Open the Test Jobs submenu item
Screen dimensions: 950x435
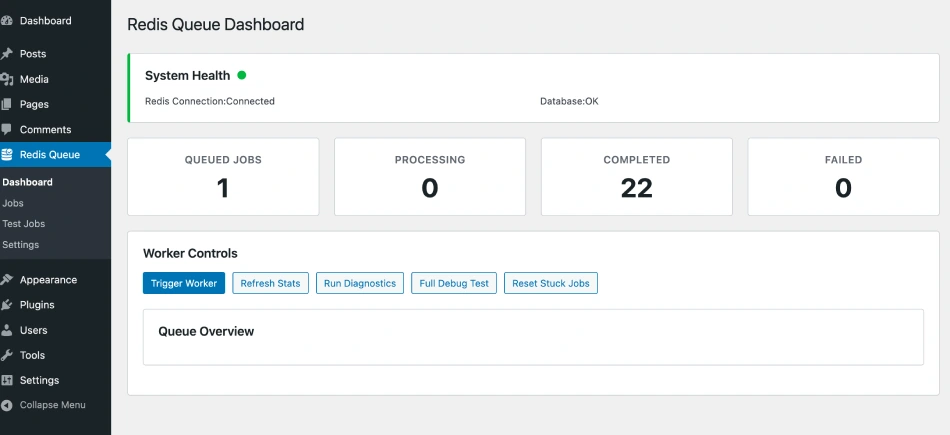24,224
